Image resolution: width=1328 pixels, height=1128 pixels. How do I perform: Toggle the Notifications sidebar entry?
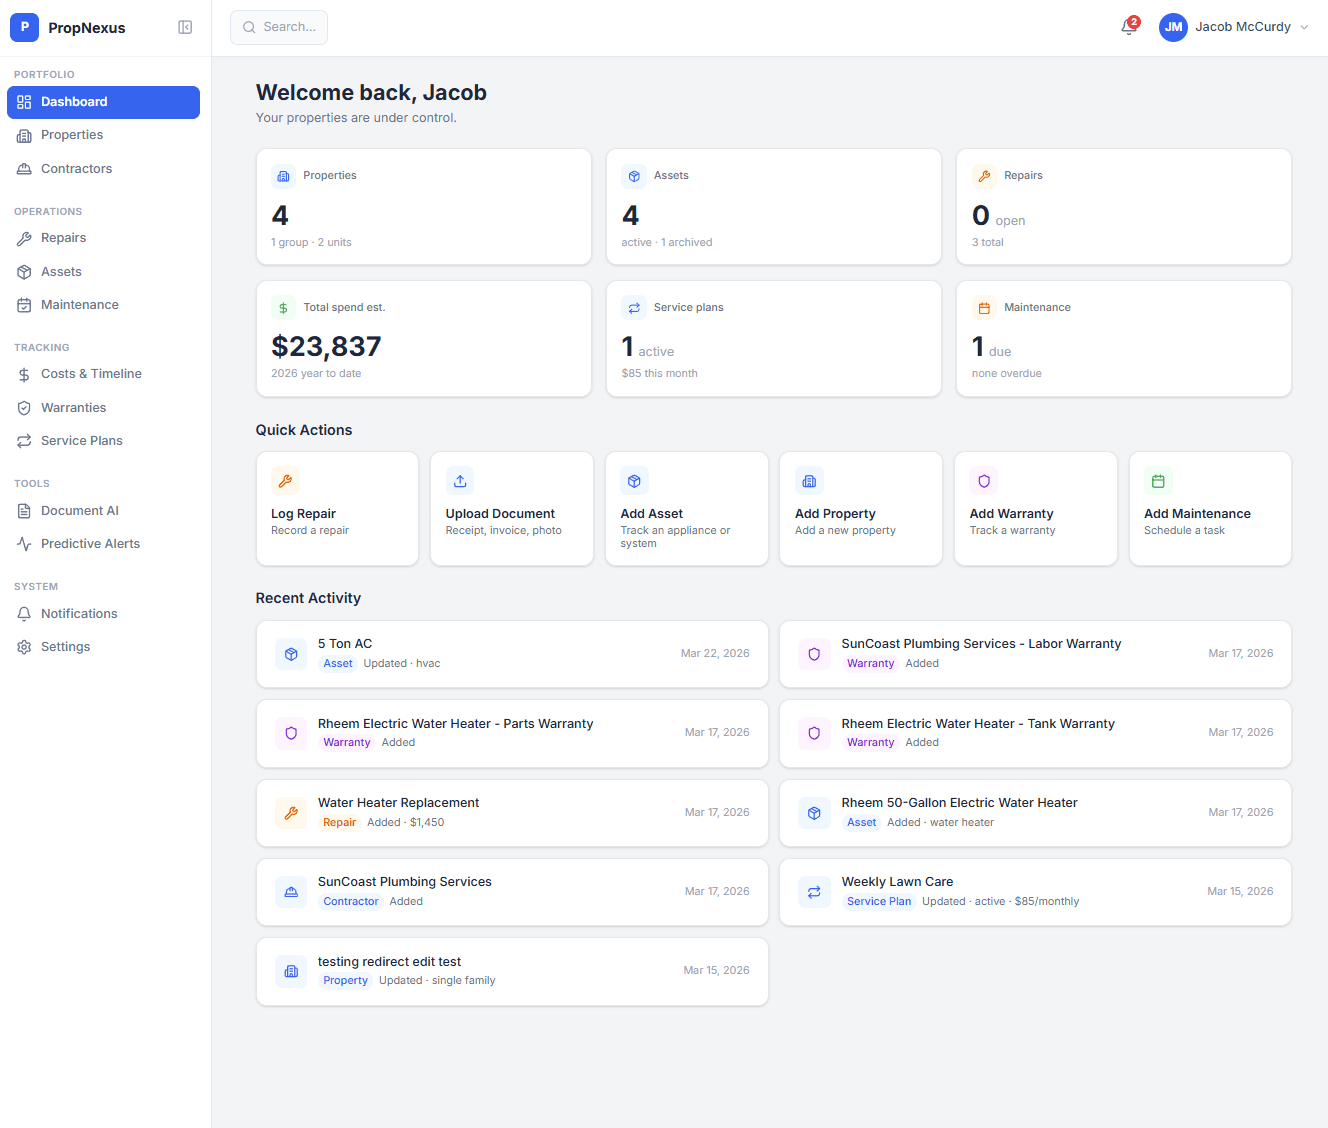coord(79,613)
